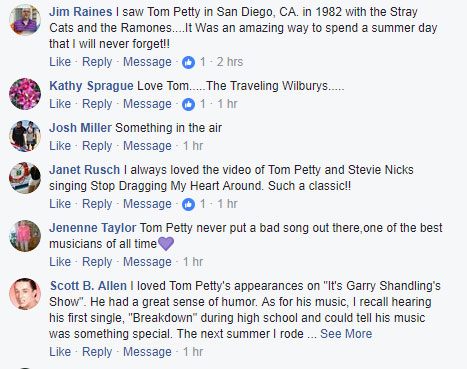Message Scott B. Allen from his comment
Screen dimensions: 467x369
click(147, 352)
